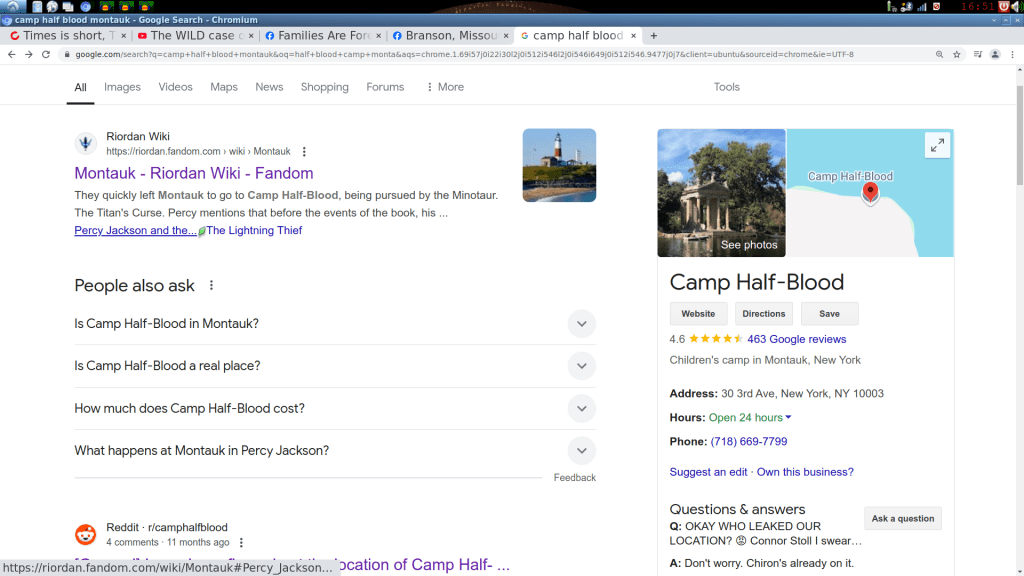Viewport: 1024px width, 576px height.
Task: Click the Reddit favicon in the search result
Action: [x=86, y=535]
